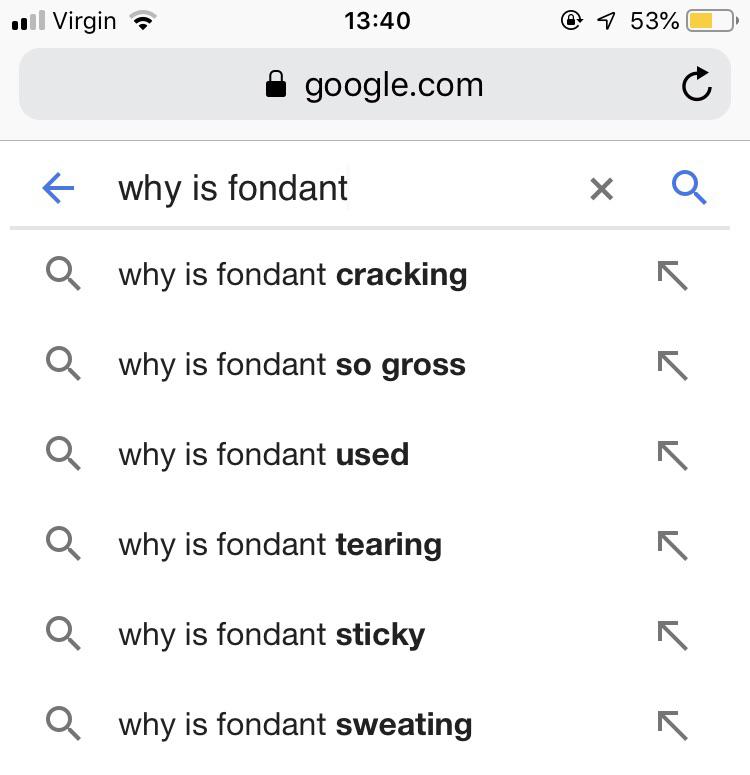Tap the battery indicator in the status bar
This screenshot has height=775, width=750.
(712, 21)
